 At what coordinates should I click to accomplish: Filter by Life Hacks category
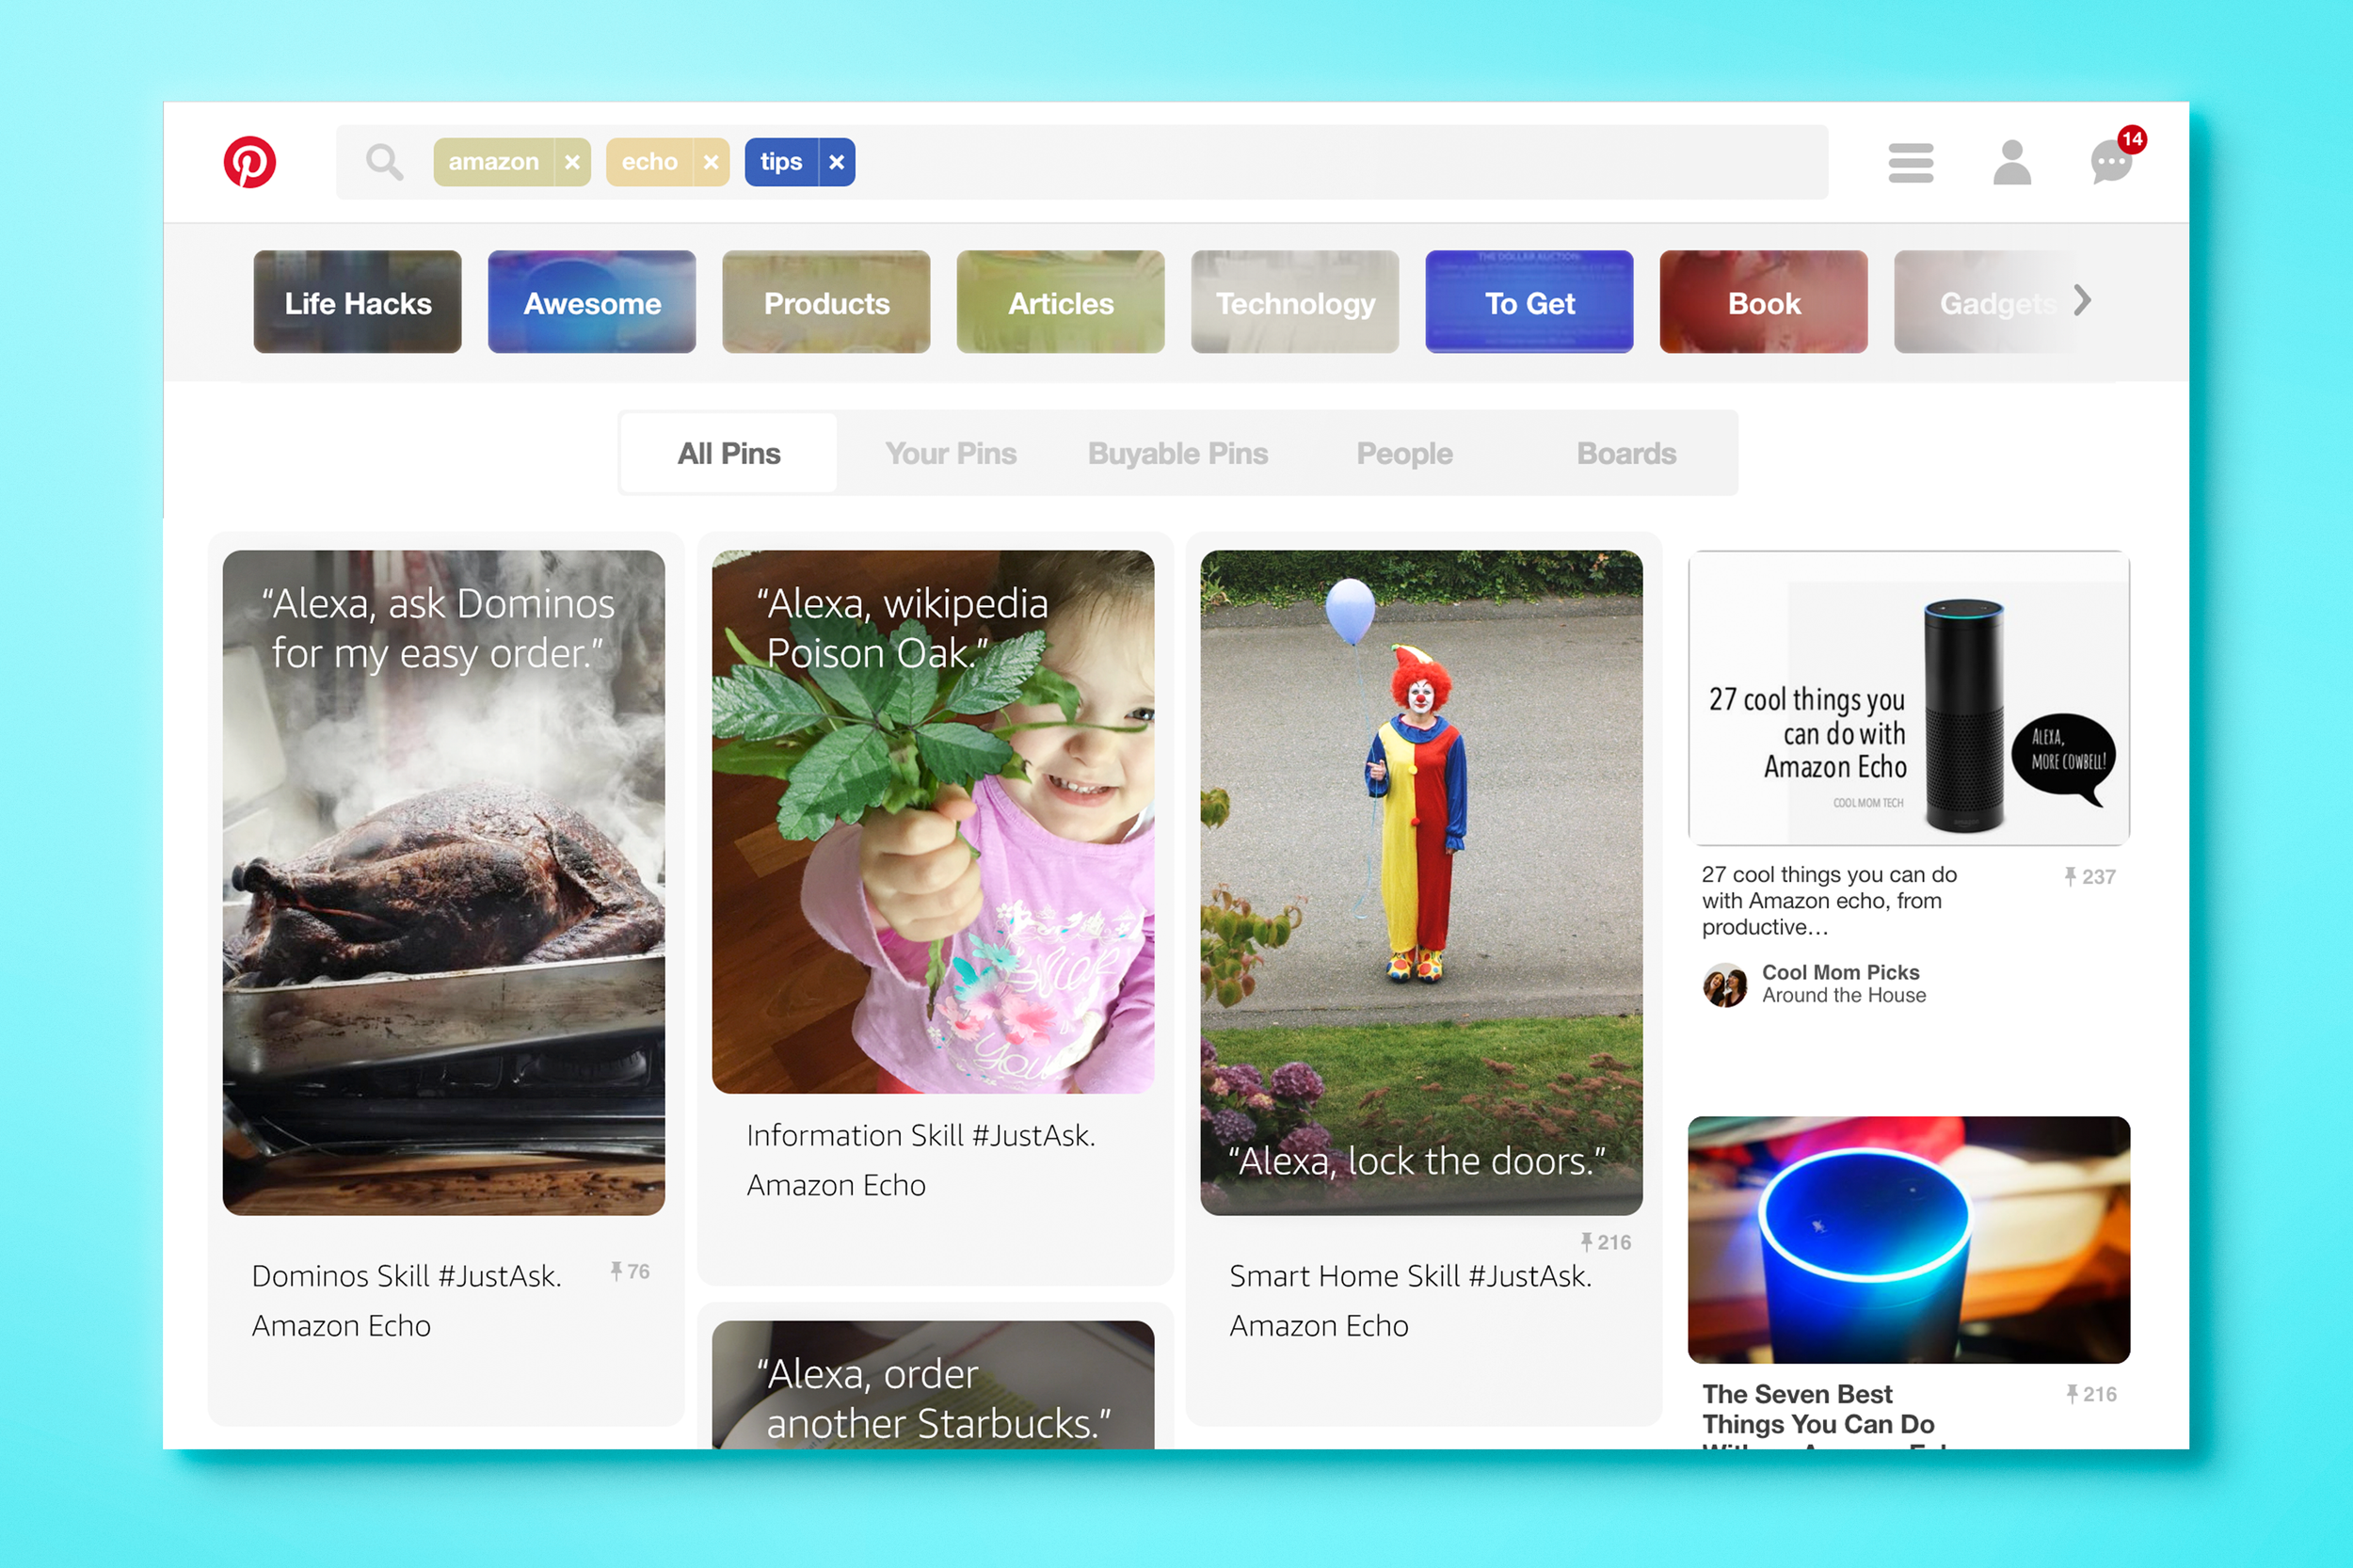(357, 303)
